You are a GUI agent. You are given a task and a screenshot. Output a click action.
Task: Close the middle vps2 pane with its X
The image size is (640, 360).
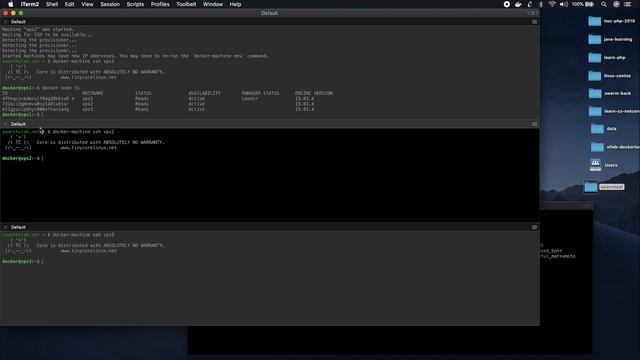click(5, 124)
